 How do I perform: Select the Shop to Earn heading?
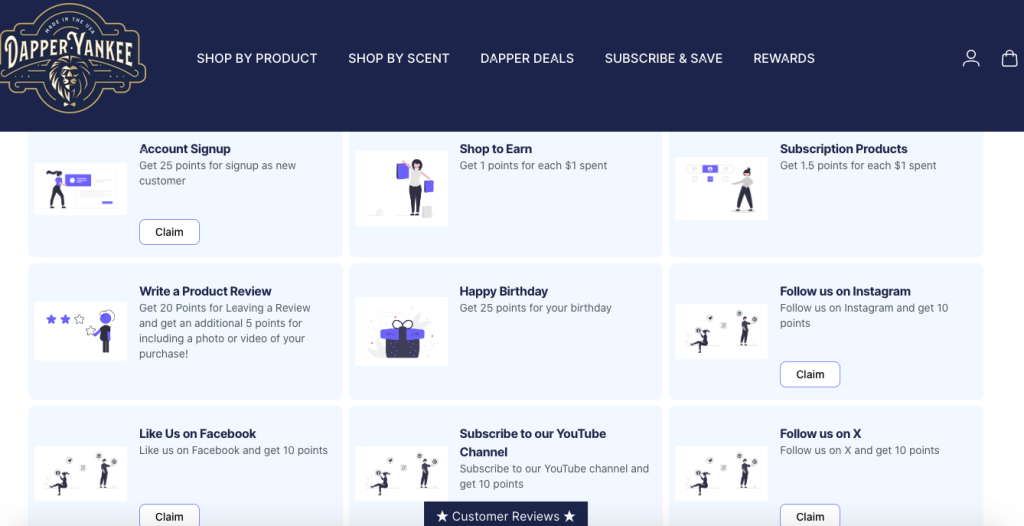pos(496,149)
